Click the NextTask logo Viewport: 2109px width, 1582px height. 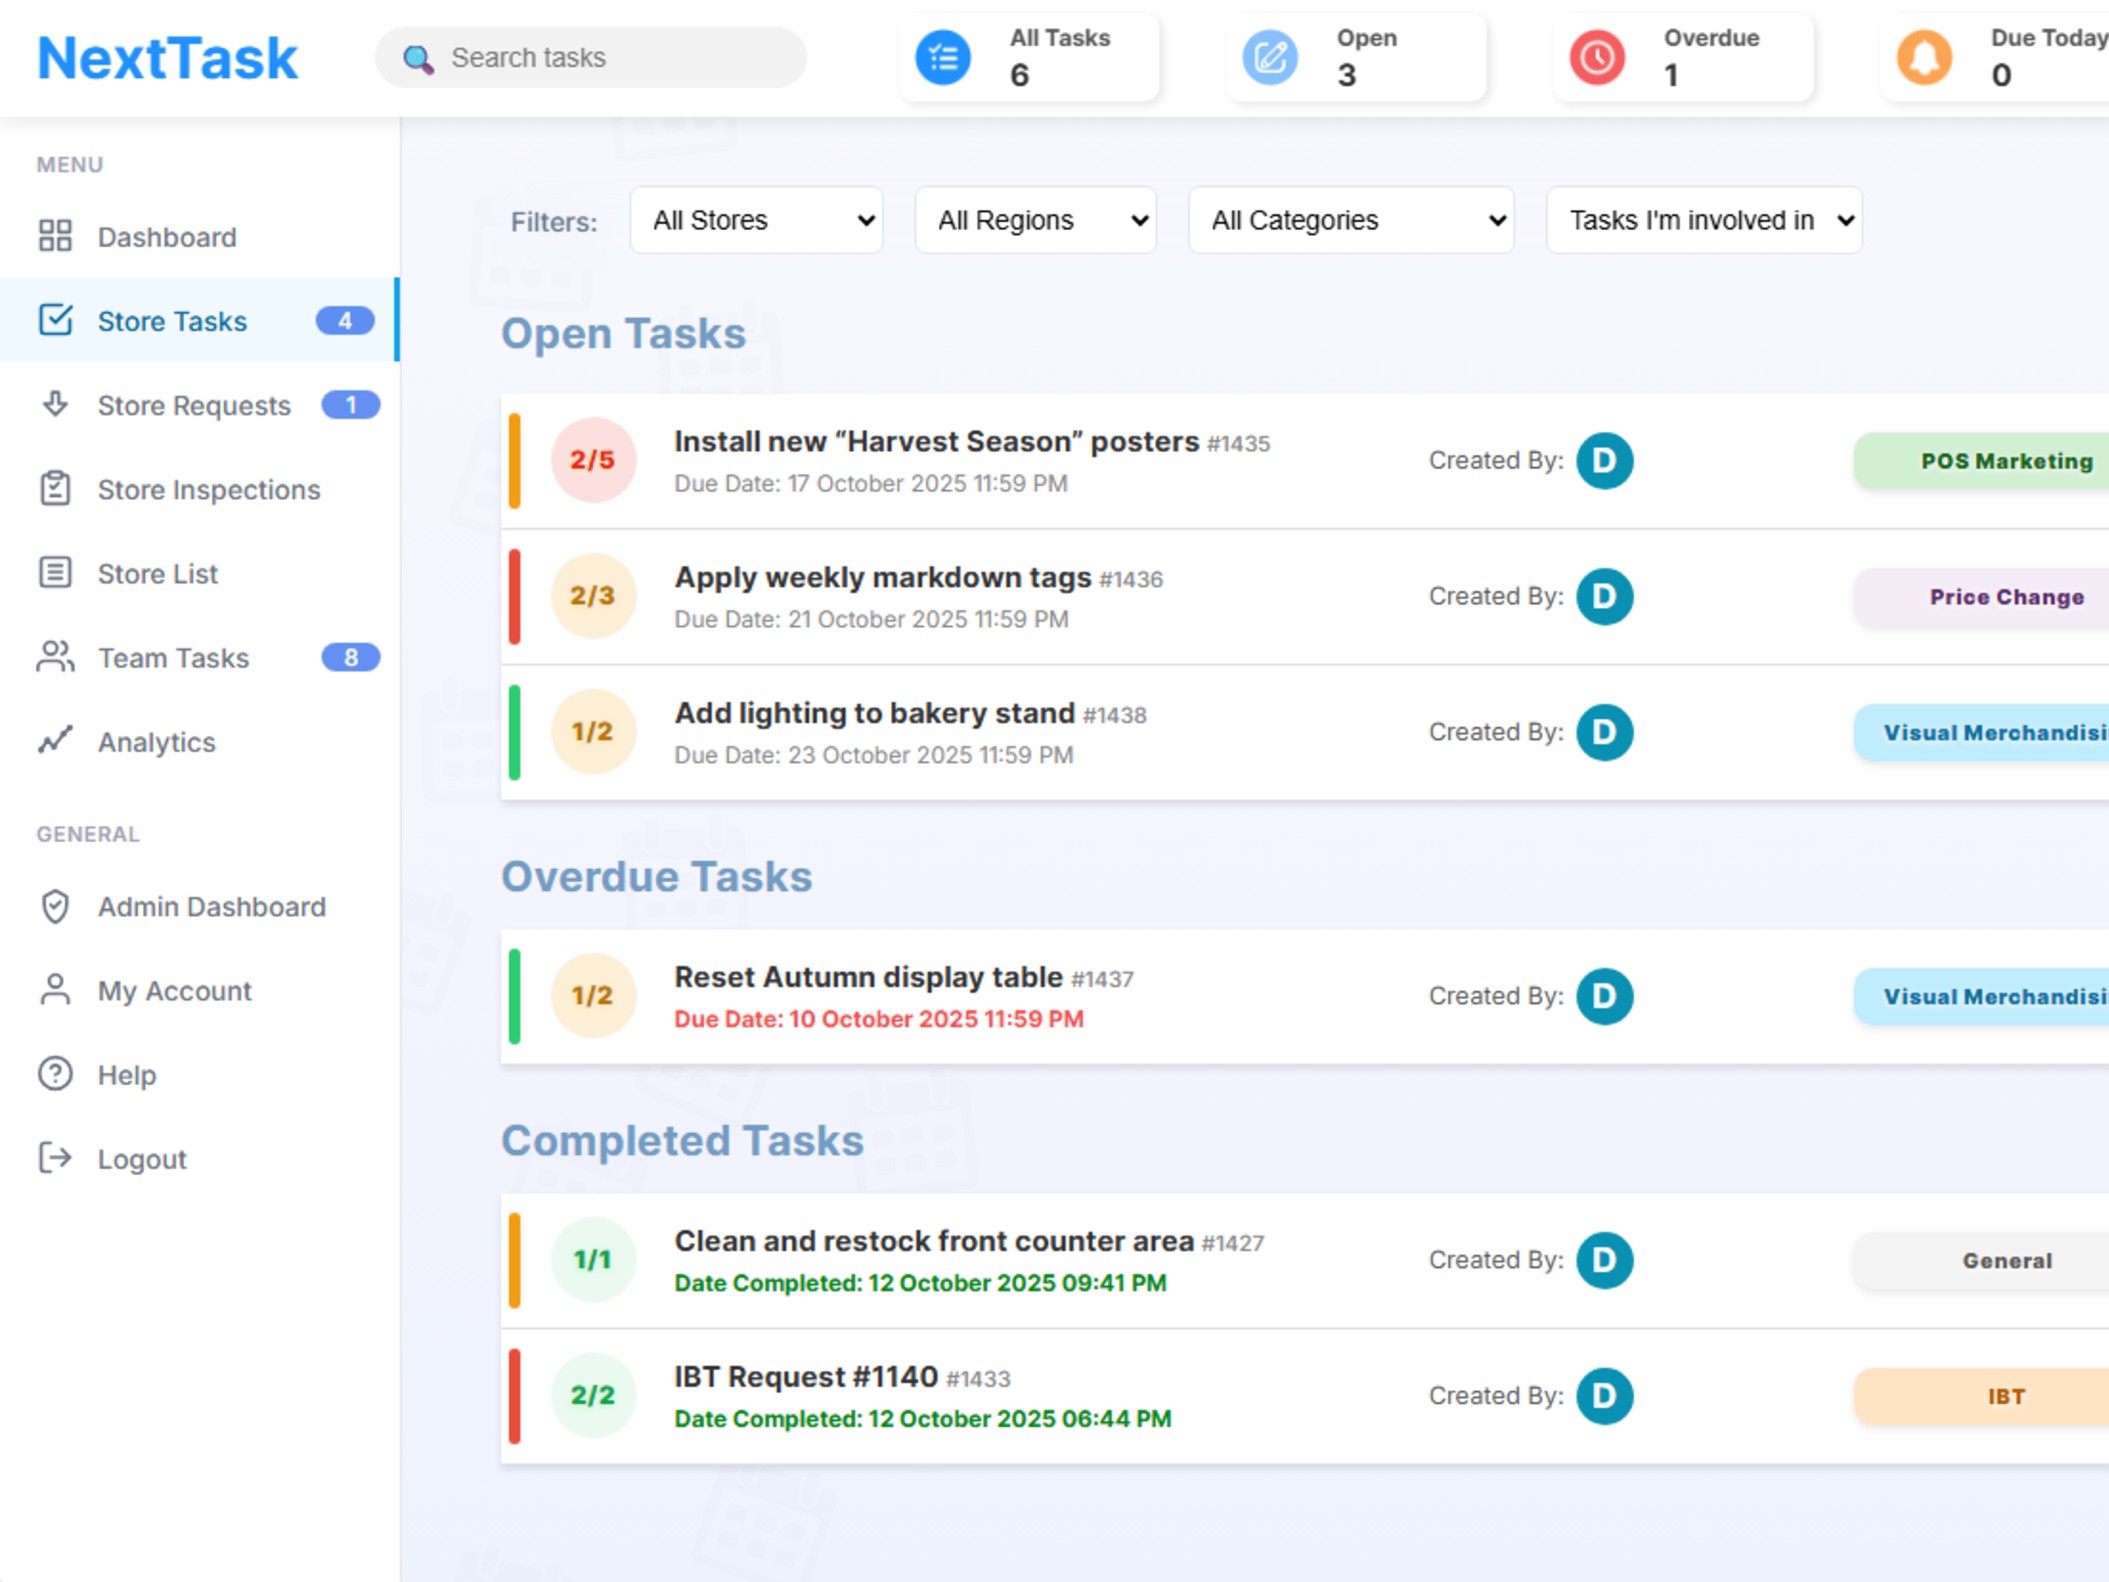coord(167,58)
